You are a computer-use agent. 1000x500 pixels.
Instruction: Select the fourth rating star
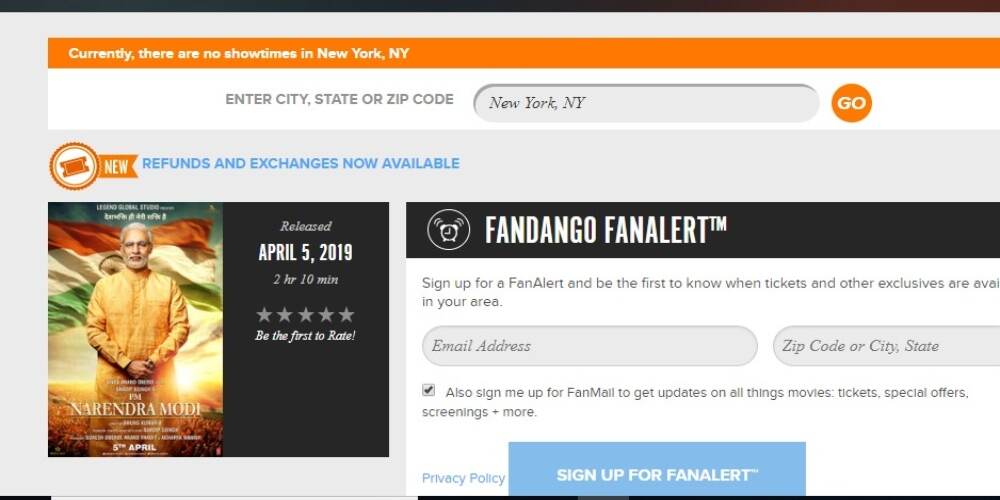[326, 314]
